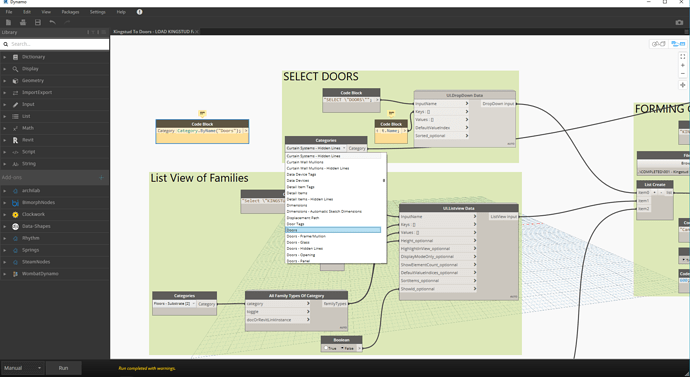Open the Settings menu
Screen dimensions: 690x377
pyautogui.click(x=98, y=12)
